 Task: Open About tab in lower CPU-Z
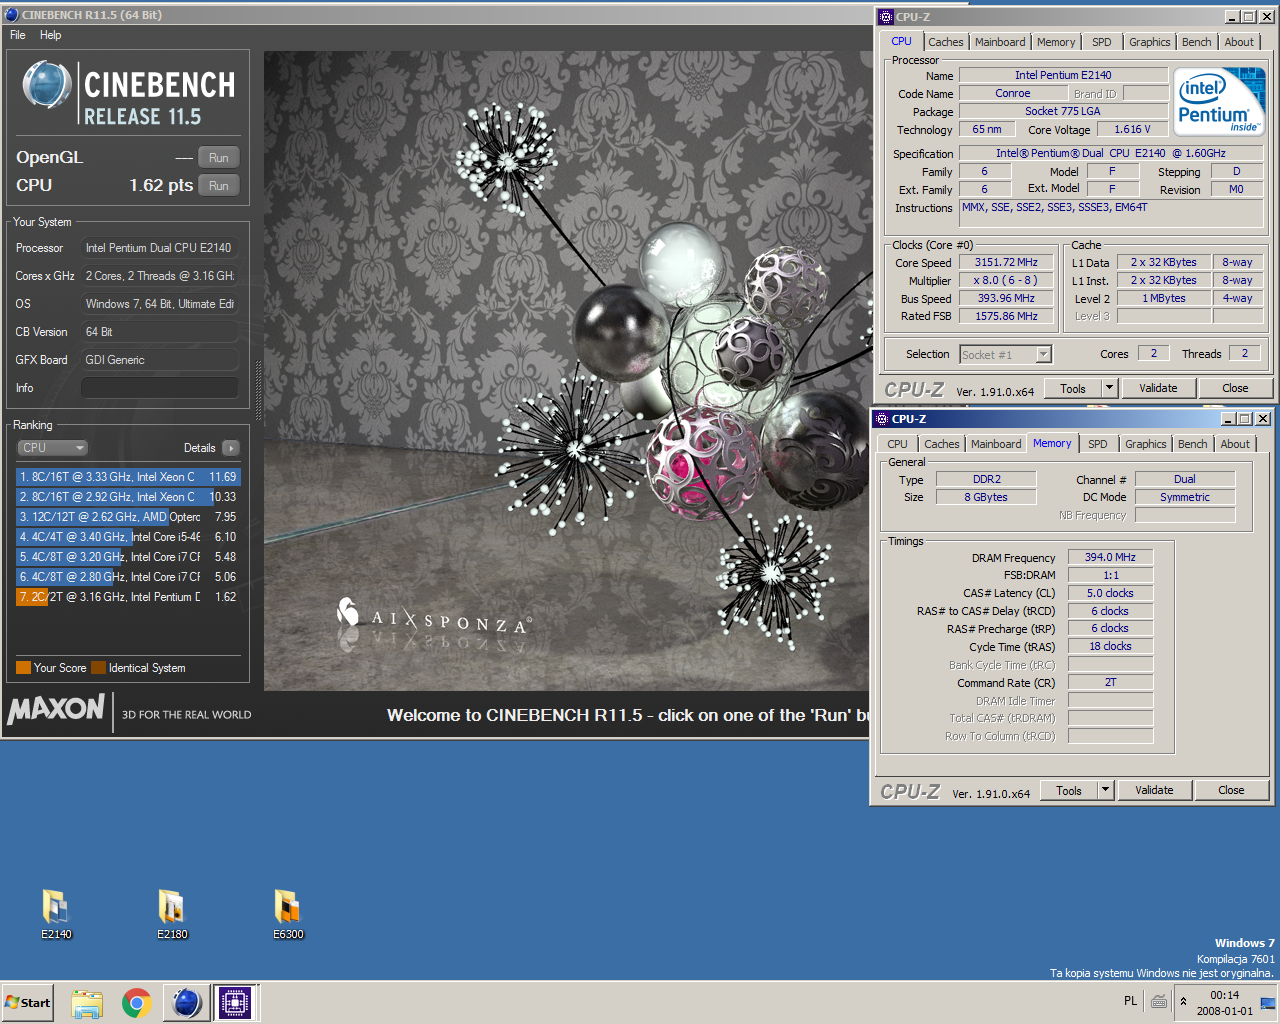coord(1235,444)
